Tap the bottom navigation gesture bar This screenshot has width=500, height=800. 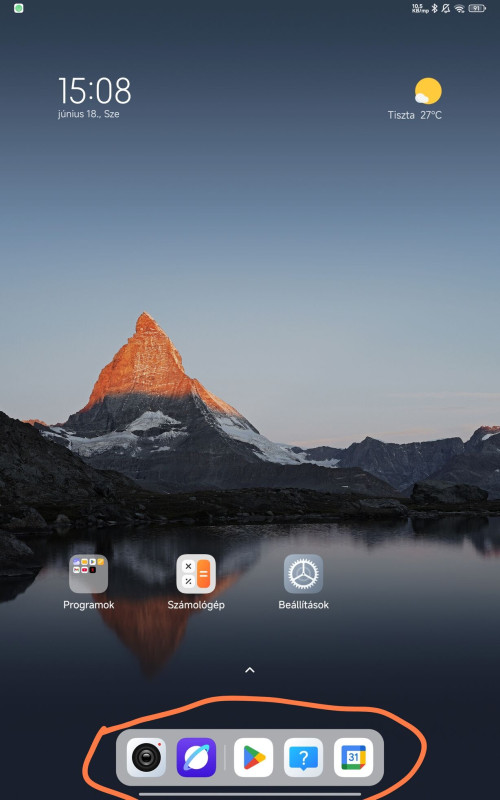[250, 794]
